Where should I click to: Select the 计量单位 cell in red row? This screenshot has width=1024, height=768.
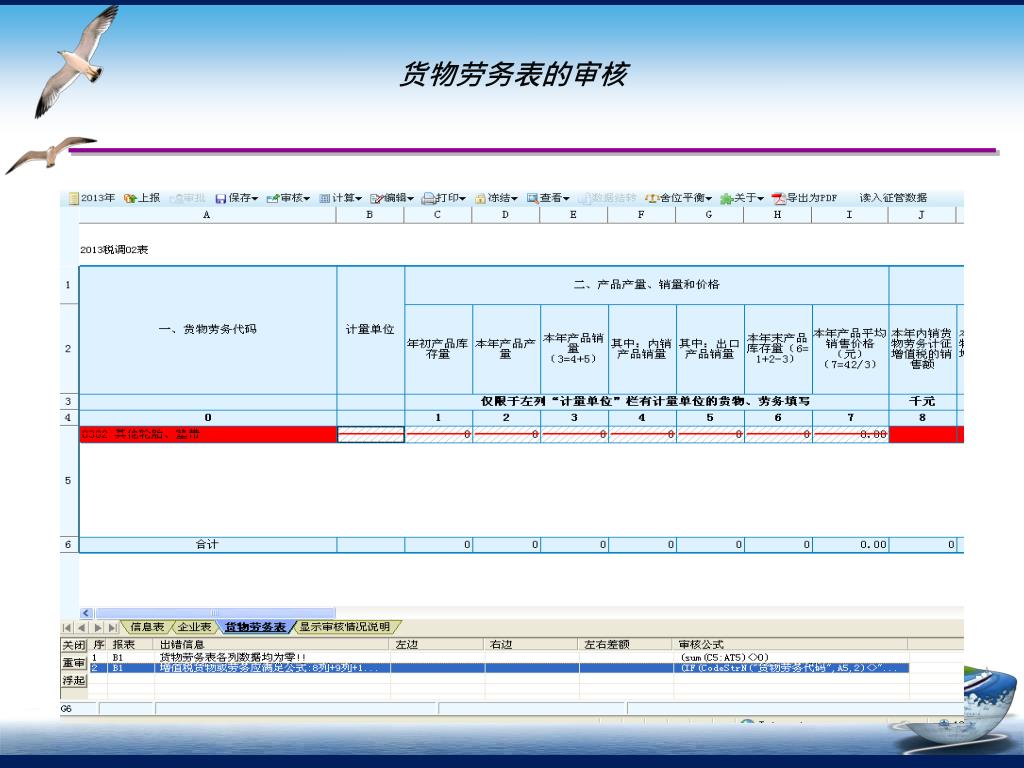click(371, 434)
